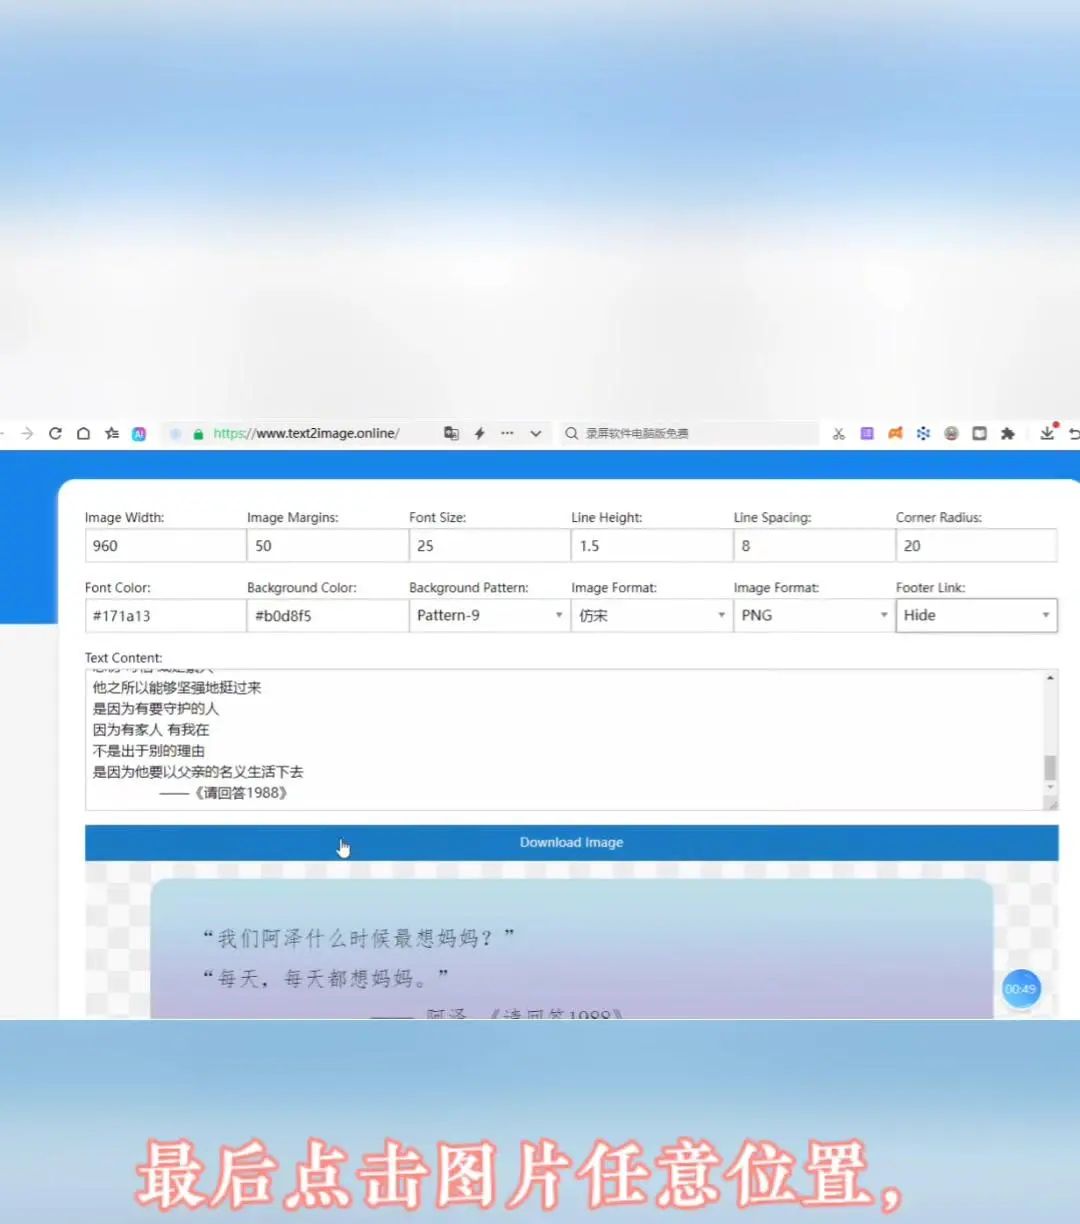This screenshot has width=1080, height=1224.
Task: Open the AI assistant icon in the address bar
Action: click(140, 433)
